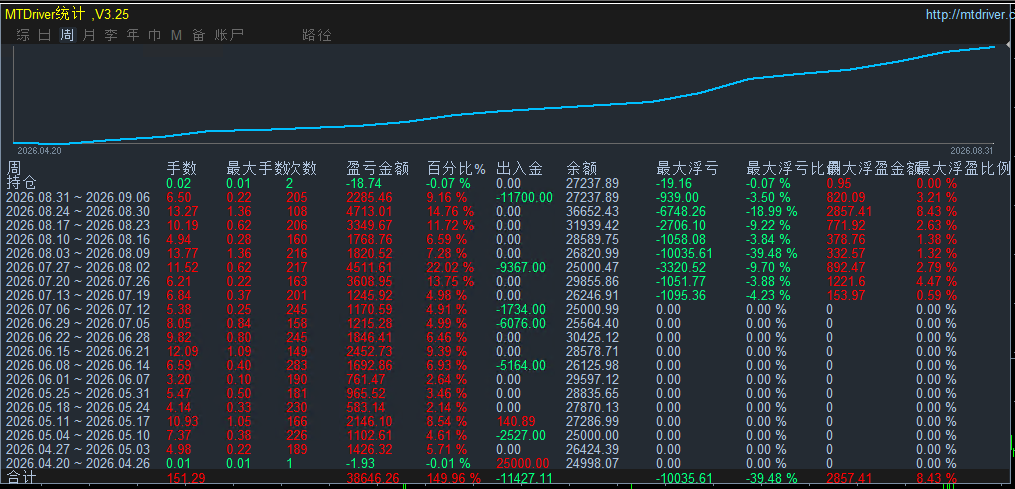
Task: Click the lots value 13.77
Action: point(183,253)
